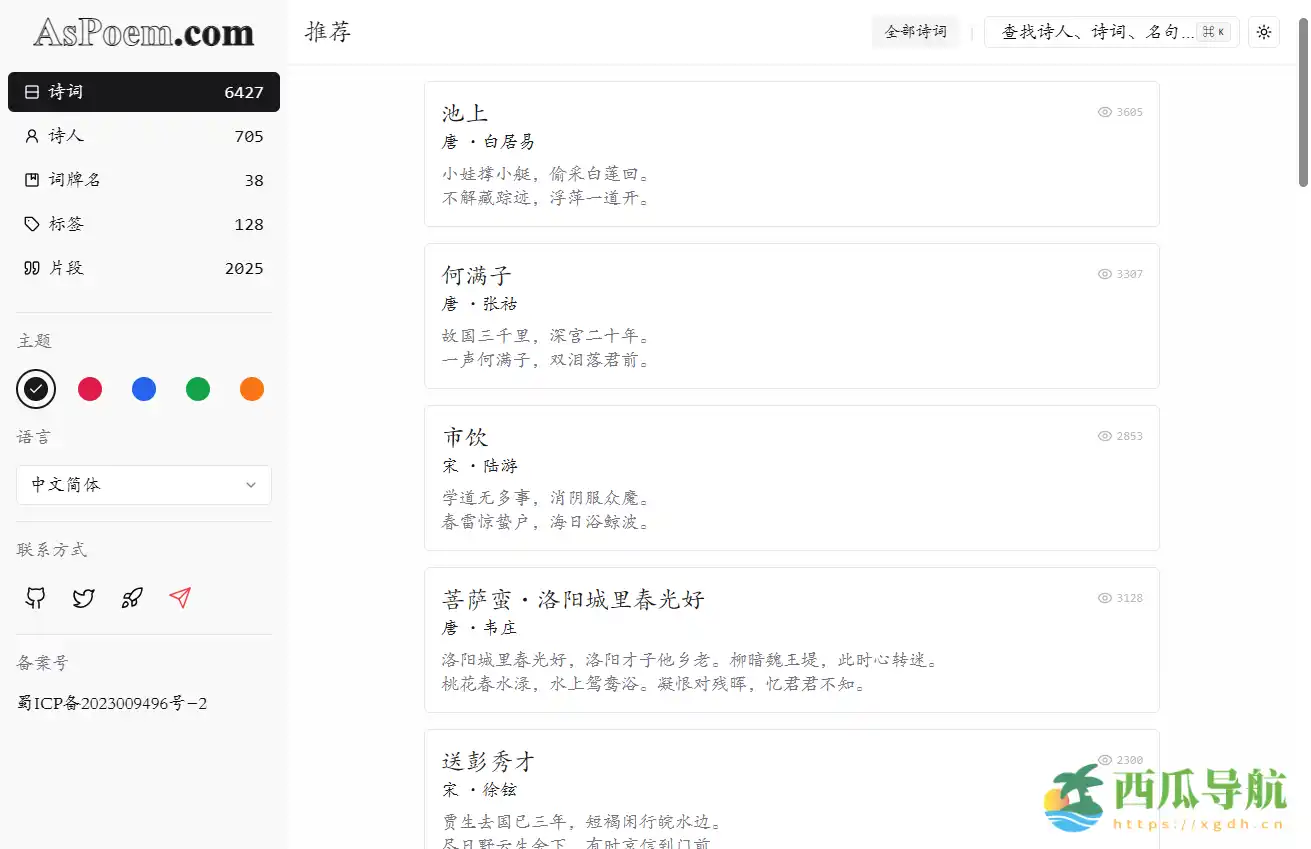Pick the orange theme color swatch

tap(251, 389)
